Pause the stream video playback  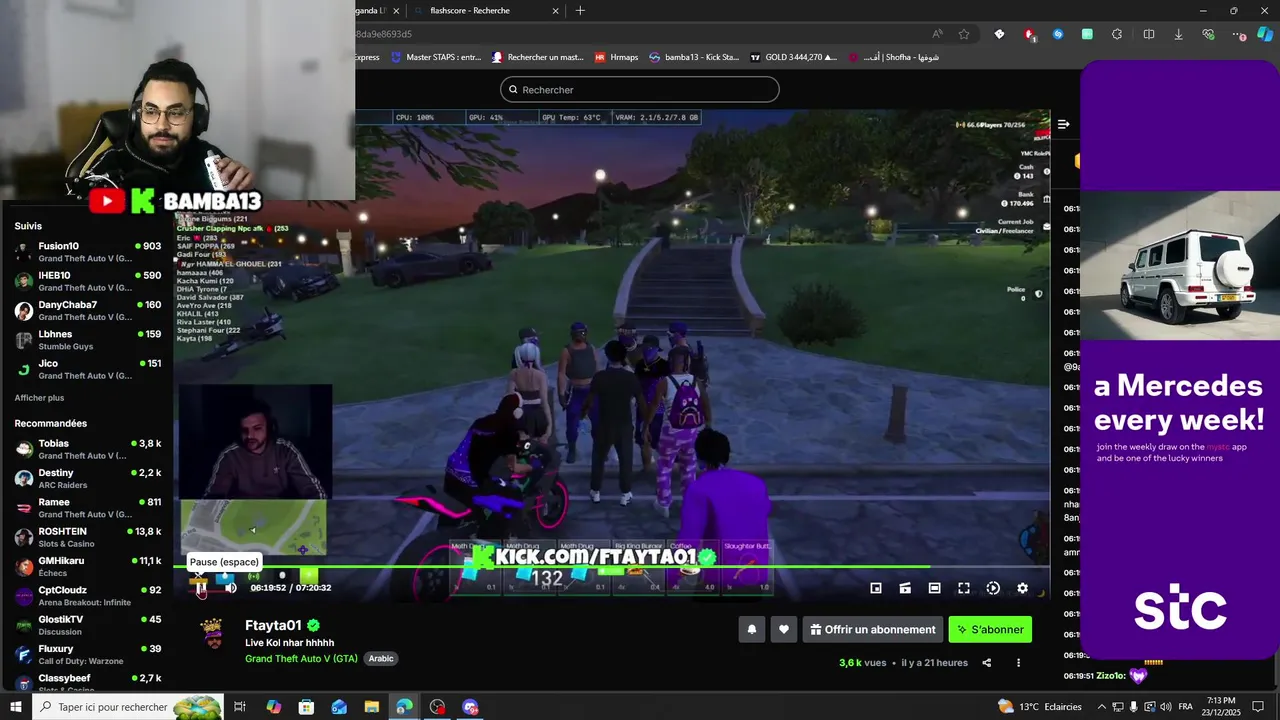click(x=201, y=588)
